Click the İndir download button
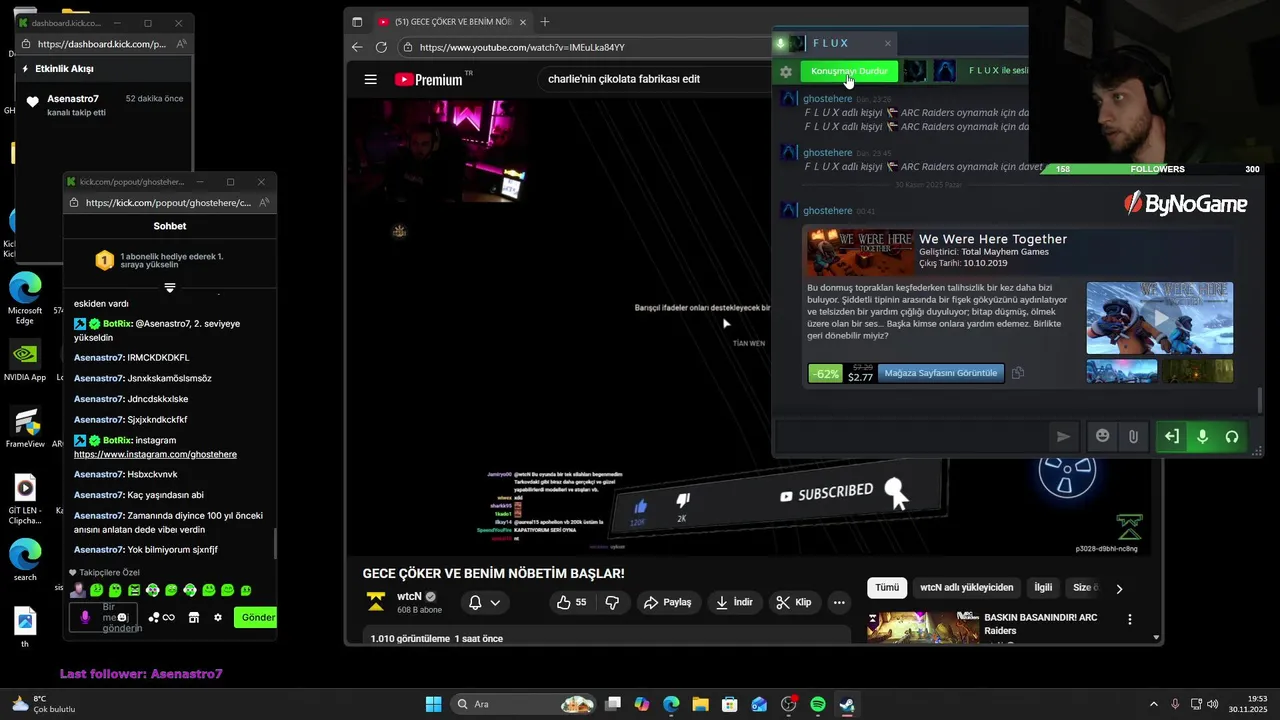 [733, 602]
